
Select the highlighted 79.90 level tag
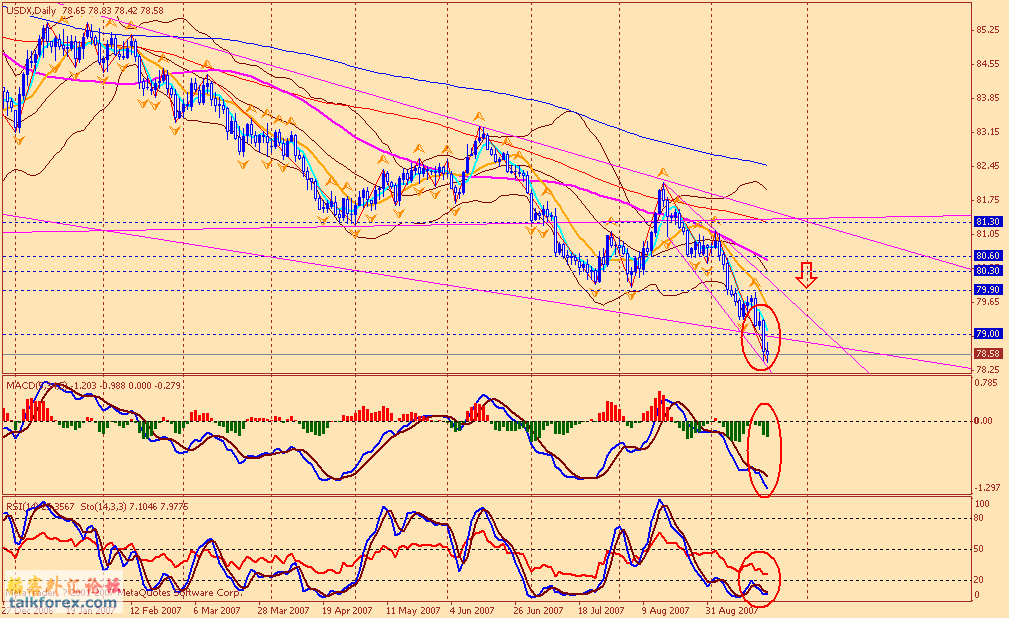pyautogui.click(x=988, y=290)
